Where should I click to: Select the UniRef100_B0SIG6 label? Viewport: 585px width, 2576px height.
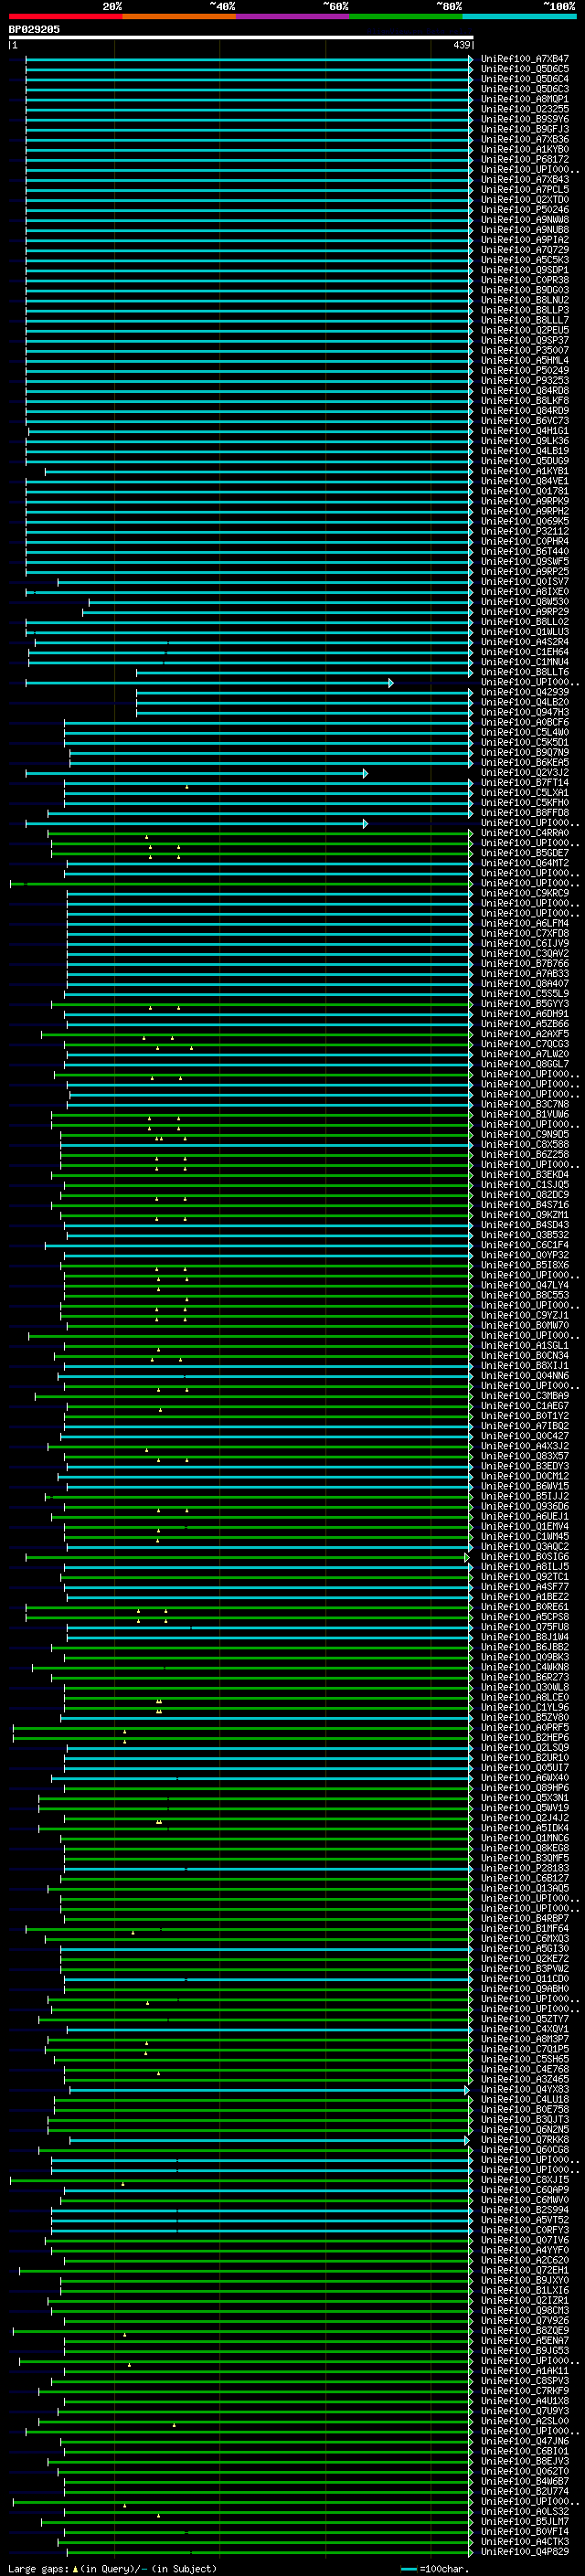click(525, 1557)
